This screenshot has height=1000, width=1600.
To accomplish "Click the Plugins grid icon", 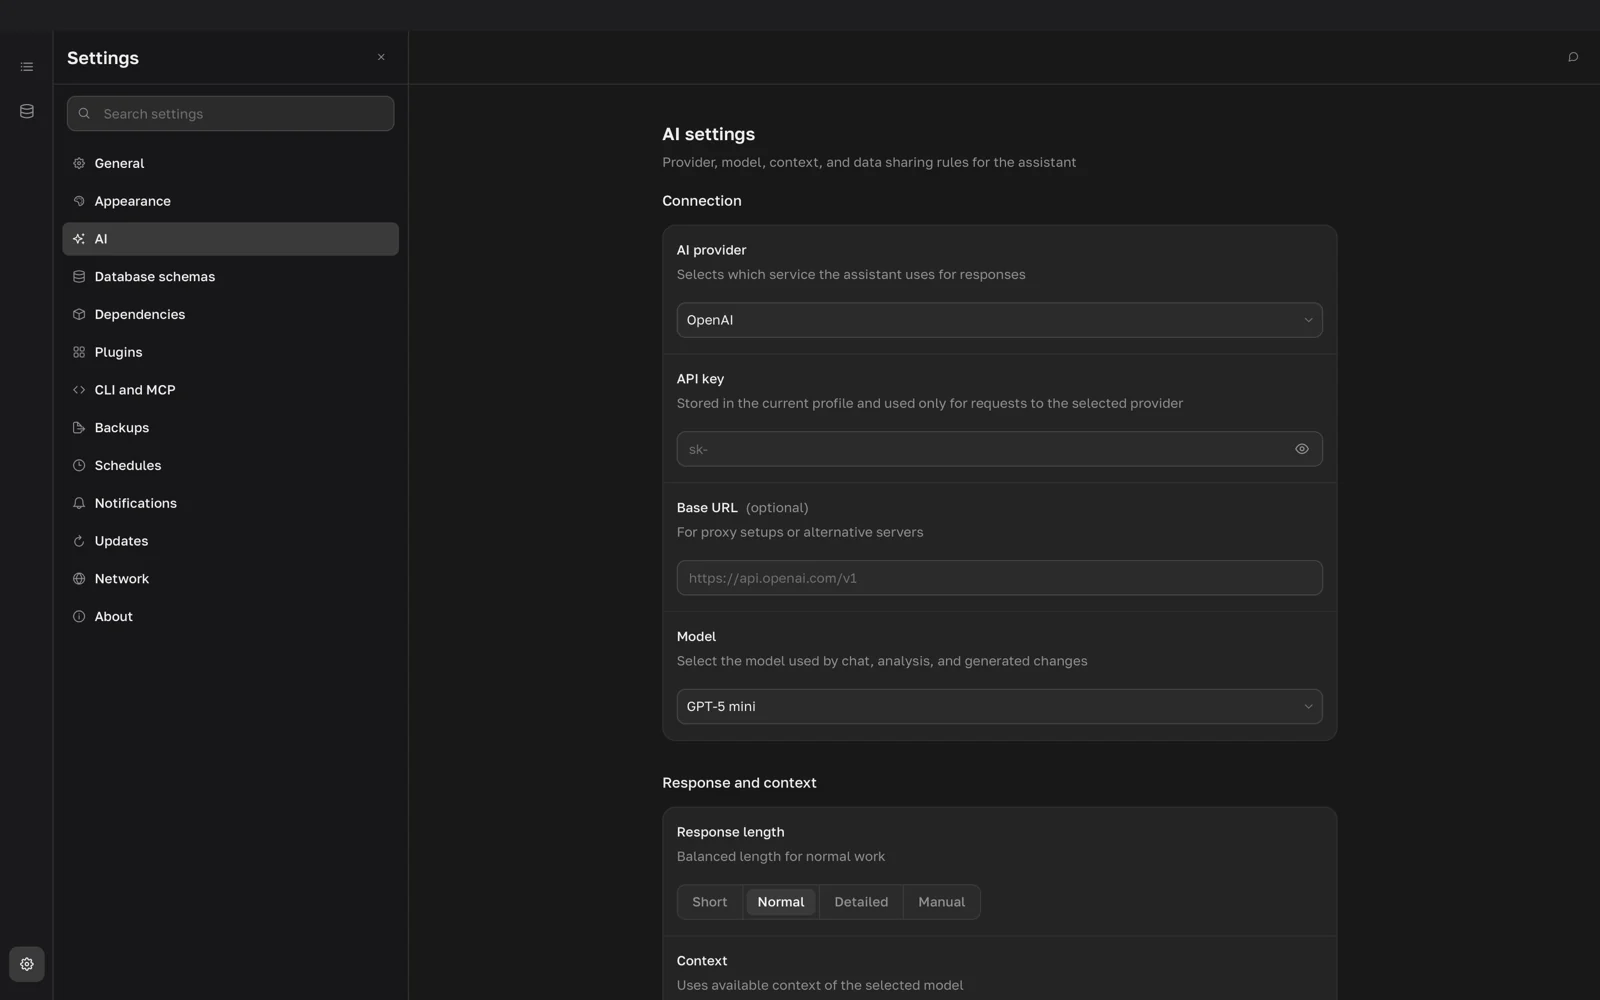I will click(79, 352).
